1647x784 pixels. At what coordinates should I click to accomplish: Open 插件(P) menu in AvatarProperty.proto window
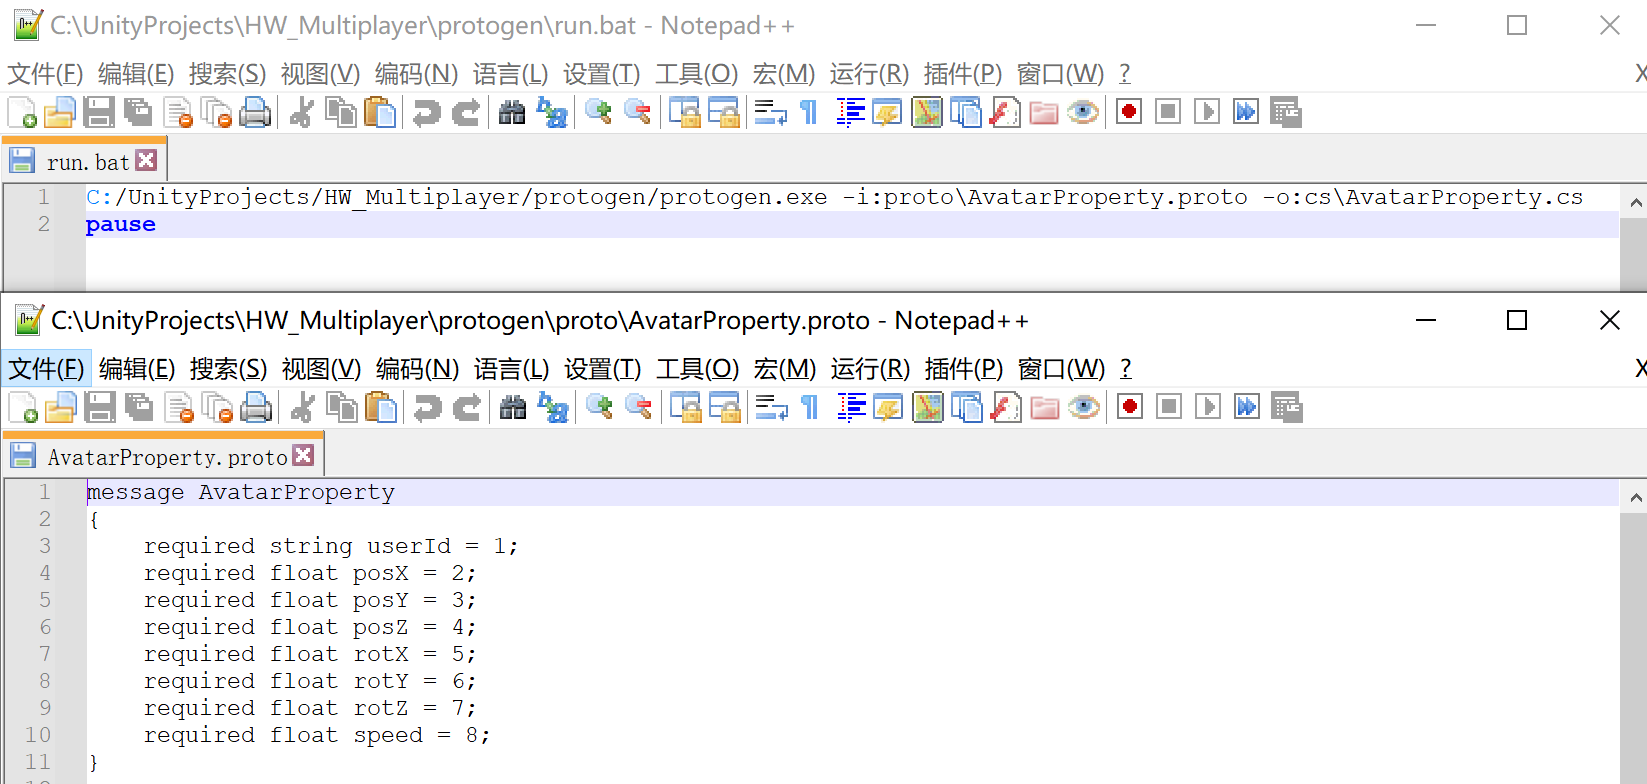pos(964,369)
